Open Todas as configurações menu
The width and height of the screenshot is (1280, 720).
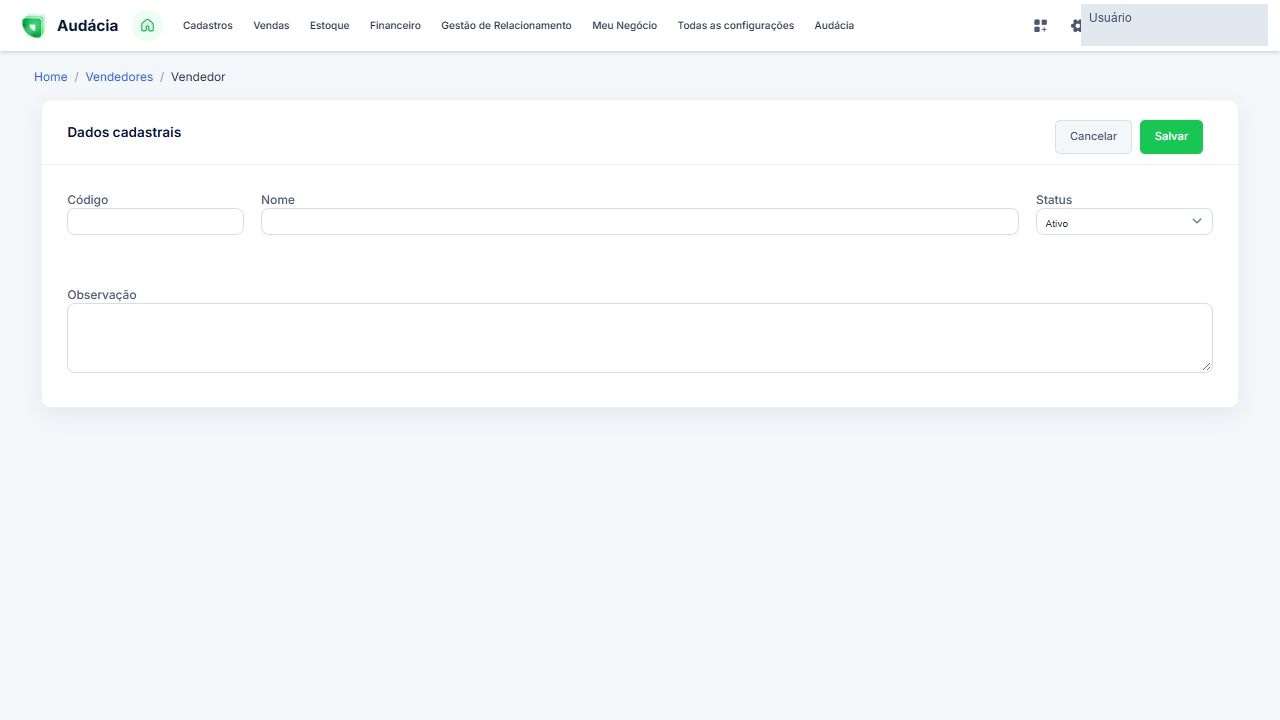coord(736,26)
